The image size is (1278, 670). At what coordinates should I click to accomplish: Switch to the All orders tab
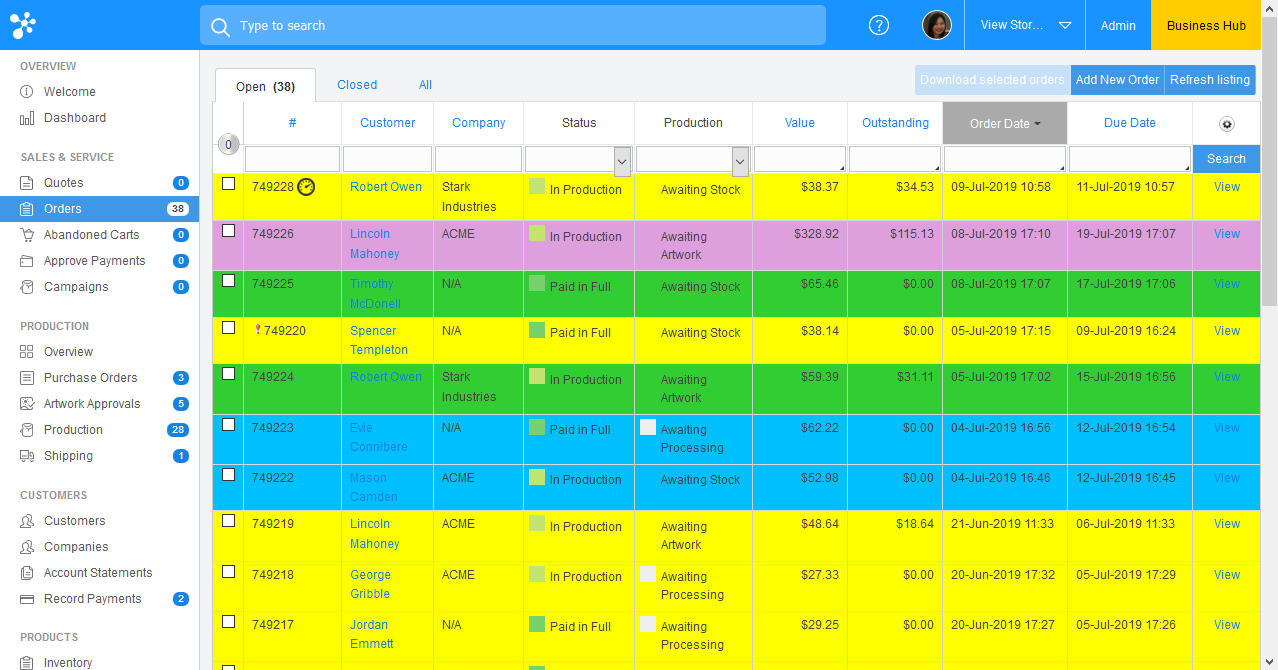click(x=425, y=85)
